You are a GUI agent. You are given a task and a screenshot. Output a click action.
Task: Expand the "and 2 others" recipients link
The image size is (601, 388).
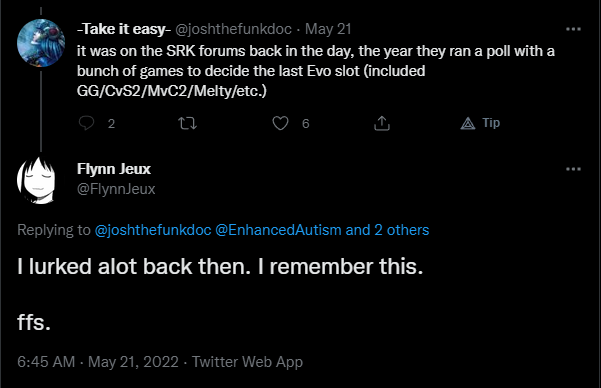pyautogui.click(x=387, y=230)
